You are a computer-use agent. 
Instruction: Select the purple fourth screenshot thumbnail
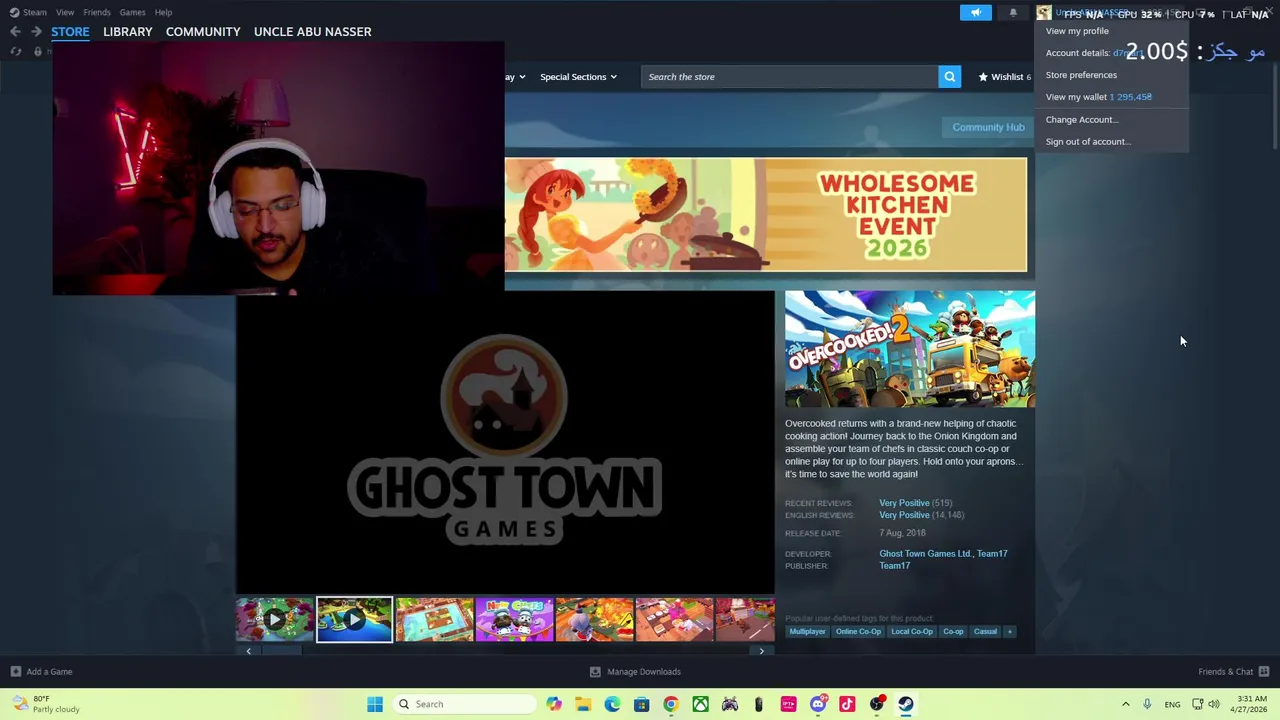pos(514,620)
